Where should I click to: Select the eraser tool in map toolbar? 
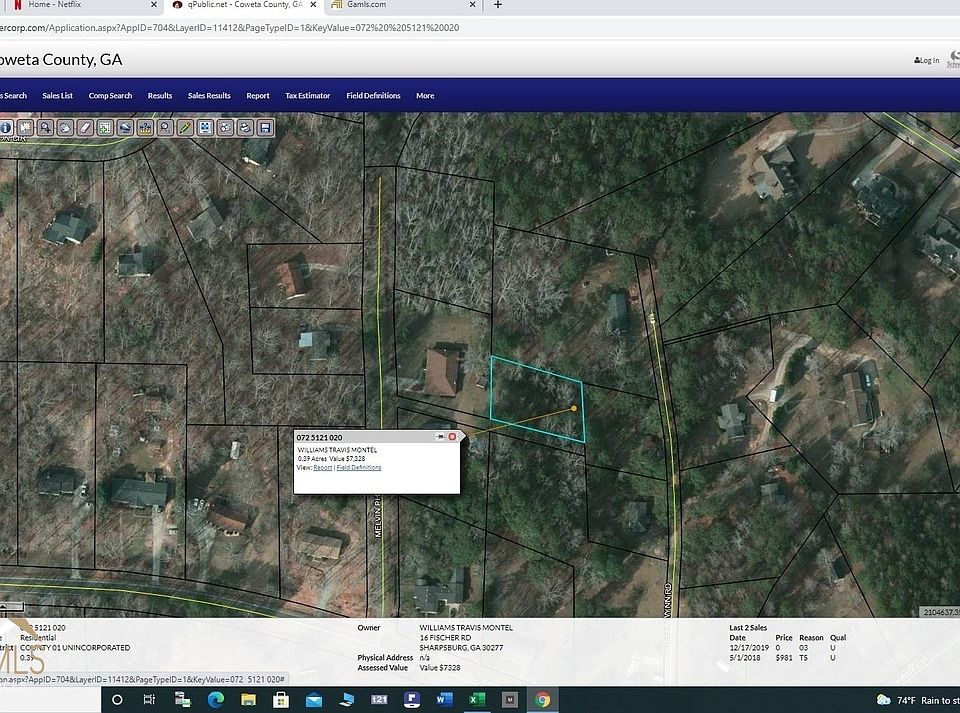point(85,127)
